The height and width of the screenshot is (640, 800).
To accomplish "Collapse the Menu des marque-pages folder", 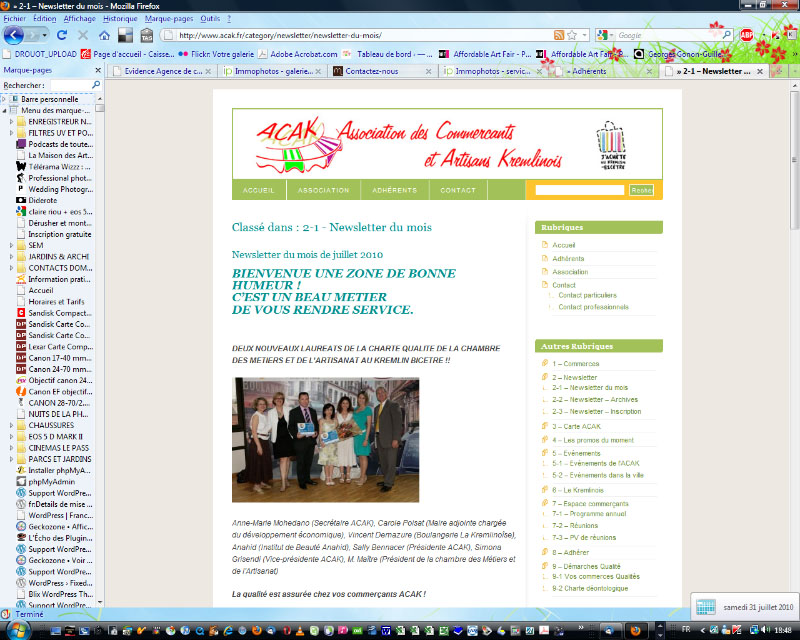I will coord(5,110).
